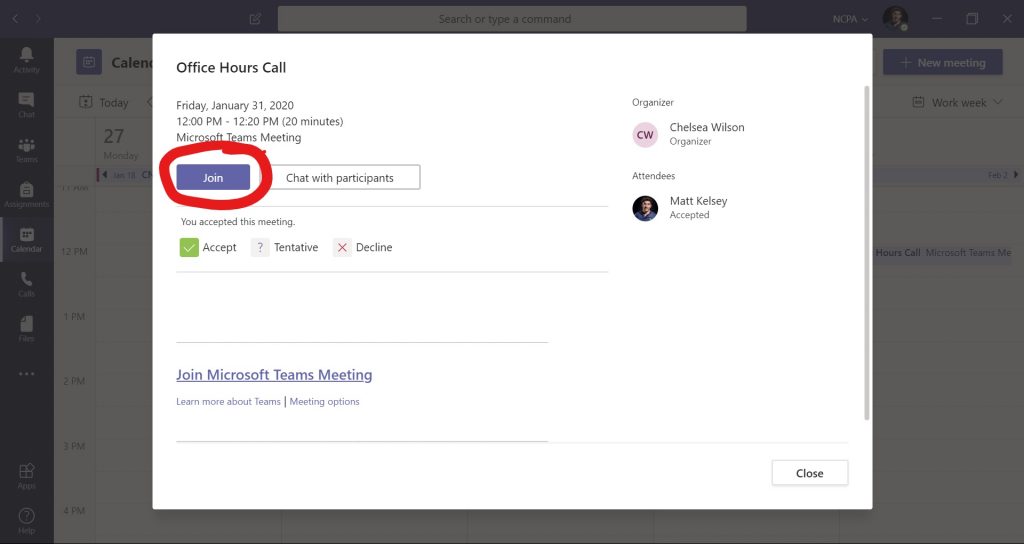
Task: Open Files in the sidebar
Action: tap(26, 328)
